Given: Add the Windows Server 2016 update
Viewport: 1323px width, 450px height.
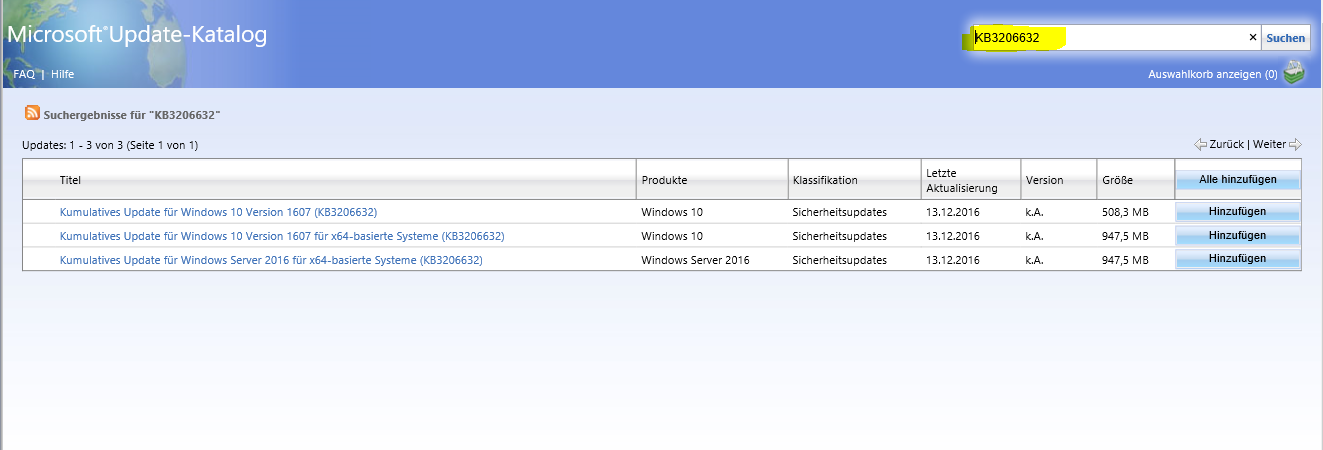Looking at the screenshot, I should pos(1237,259).
